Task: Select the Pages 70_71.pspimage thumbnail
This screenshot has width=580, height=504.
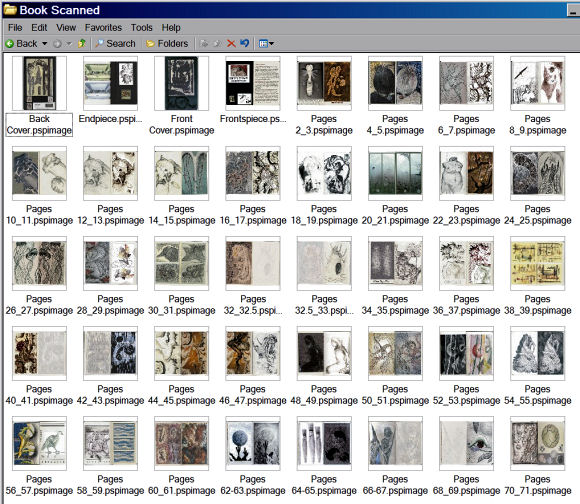Action: (537, 443)
